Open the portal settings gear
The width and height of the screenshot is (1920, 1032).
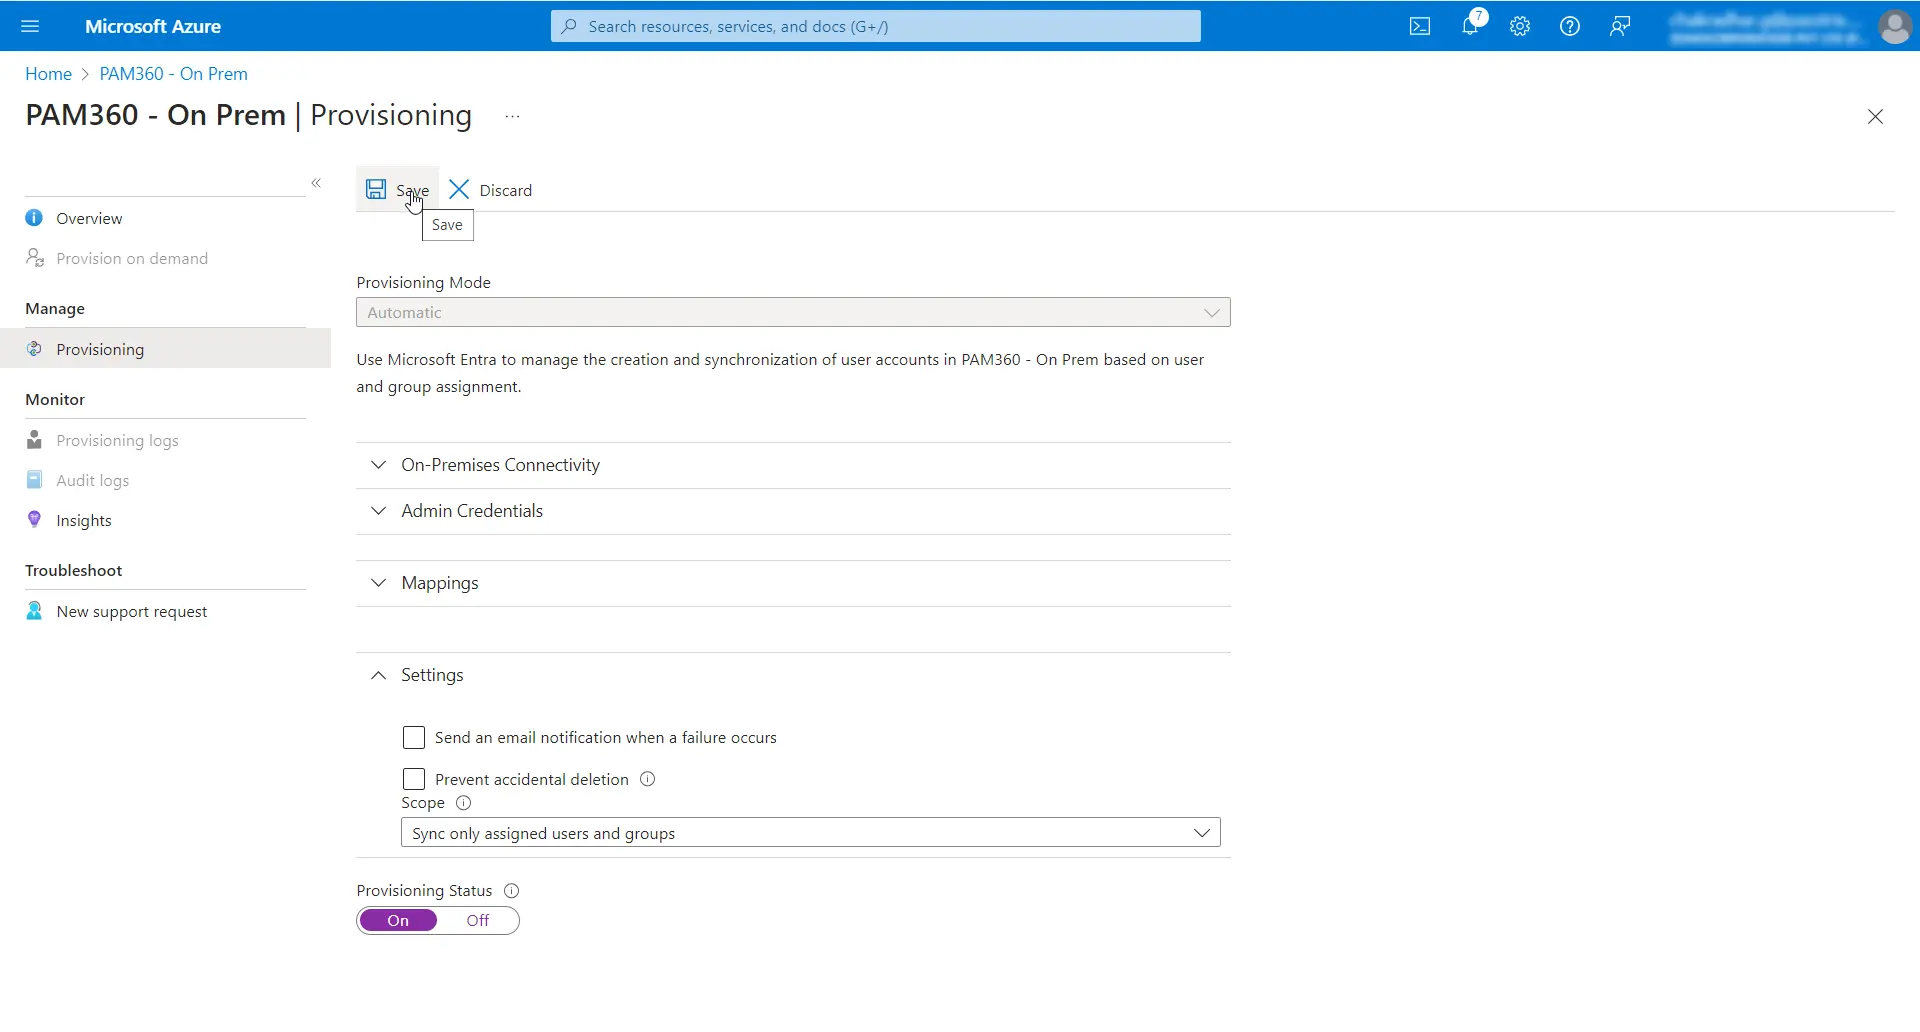(1520, 27)
